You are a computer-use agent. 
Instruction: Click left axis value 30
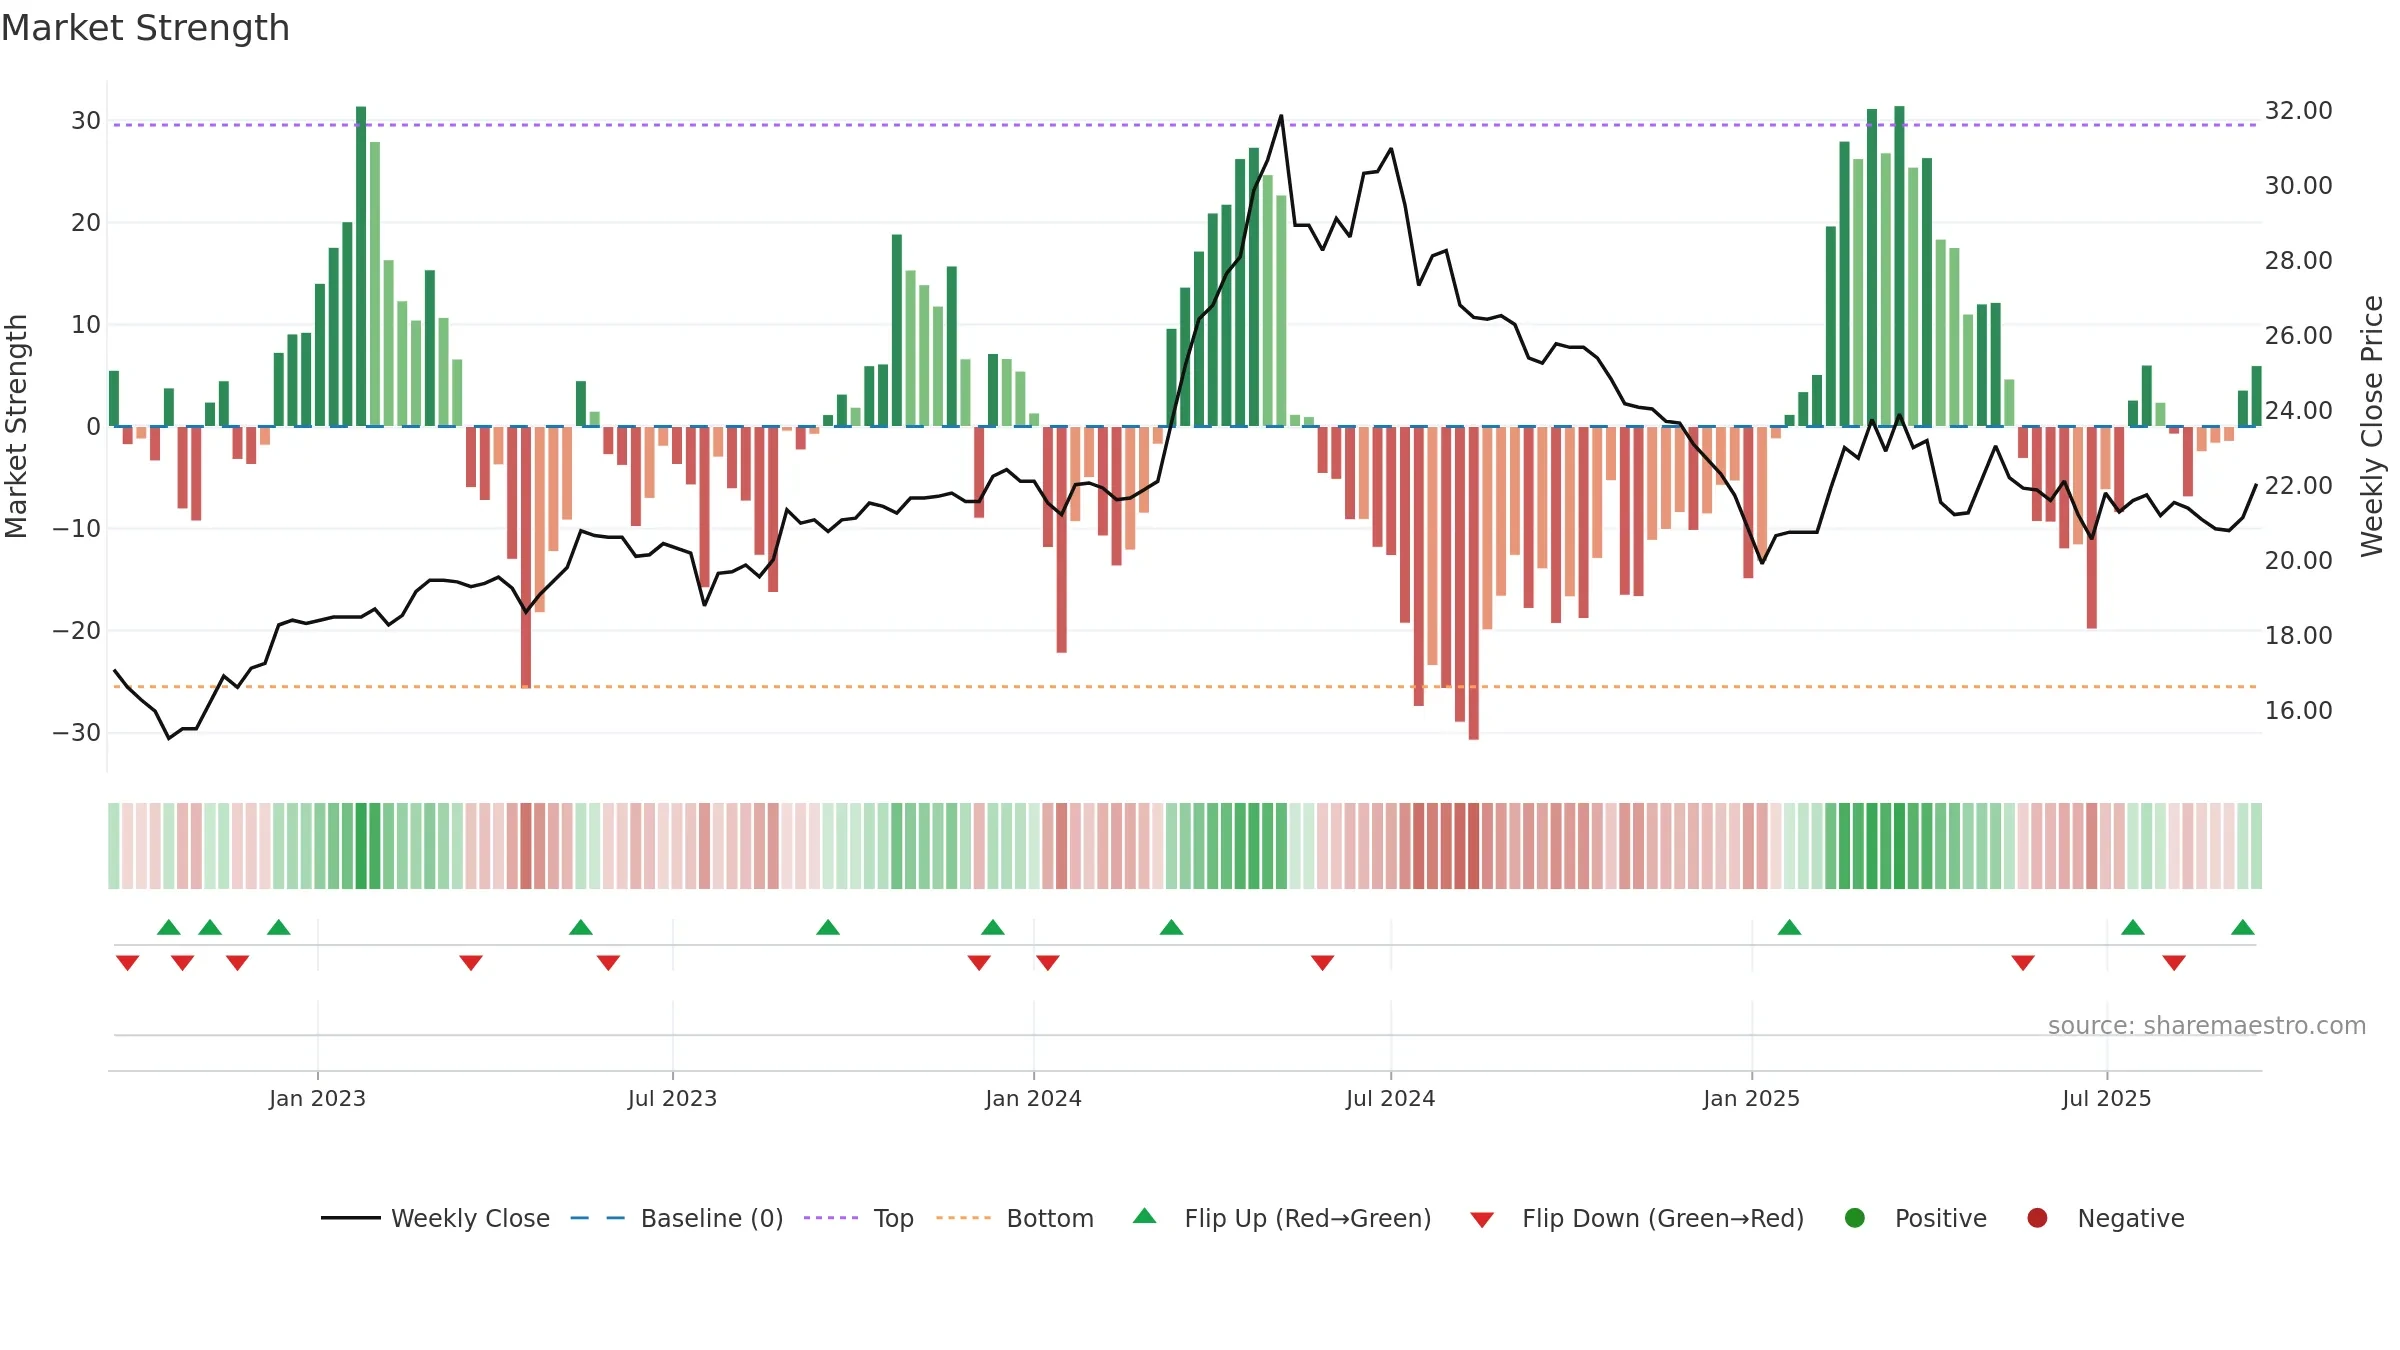click(x=86, y=121)
